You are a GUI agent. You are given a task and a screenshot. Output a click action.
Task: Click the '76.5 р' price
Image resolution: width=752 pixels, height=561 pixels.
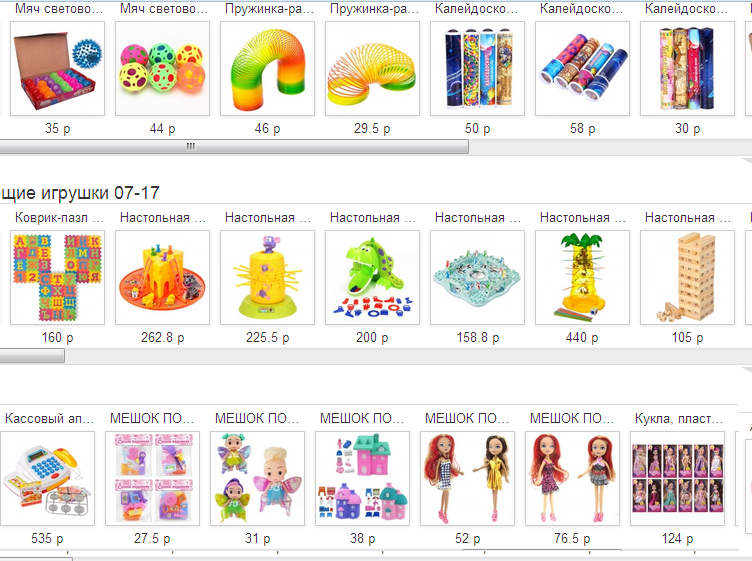572,538
